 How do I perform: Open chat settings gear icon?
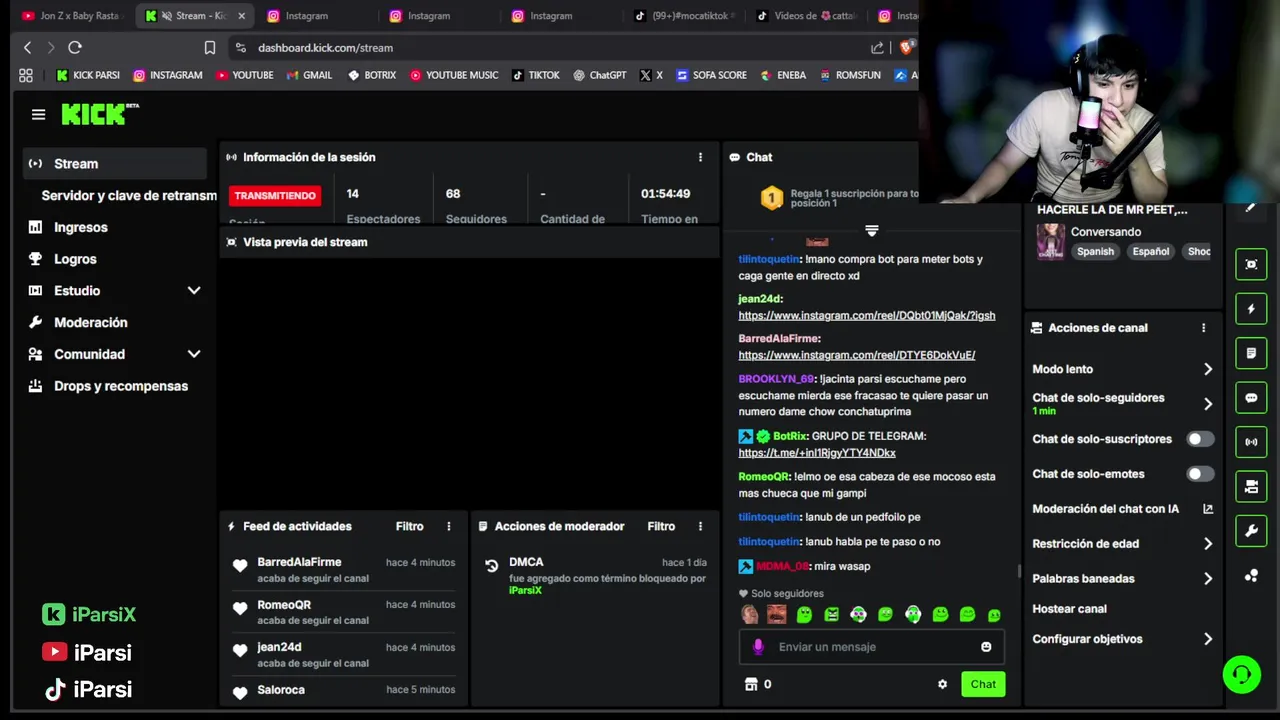(x=942, y=684)
